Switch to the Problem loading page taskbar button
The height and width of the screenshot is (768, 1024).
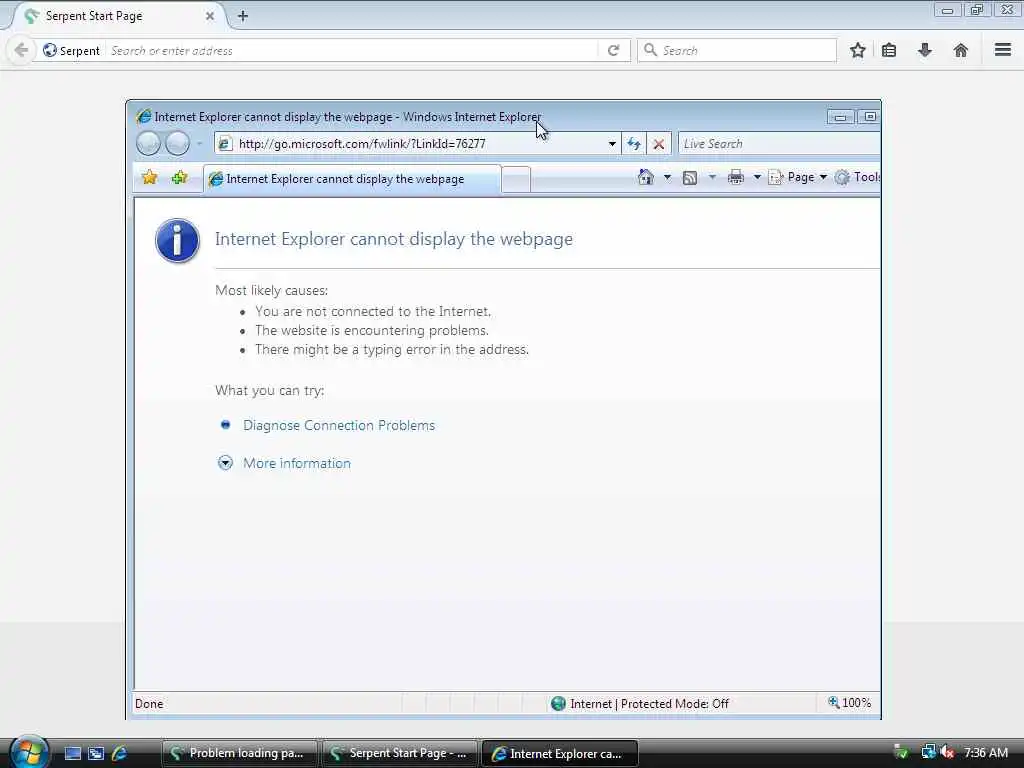(x=239, y=753)
